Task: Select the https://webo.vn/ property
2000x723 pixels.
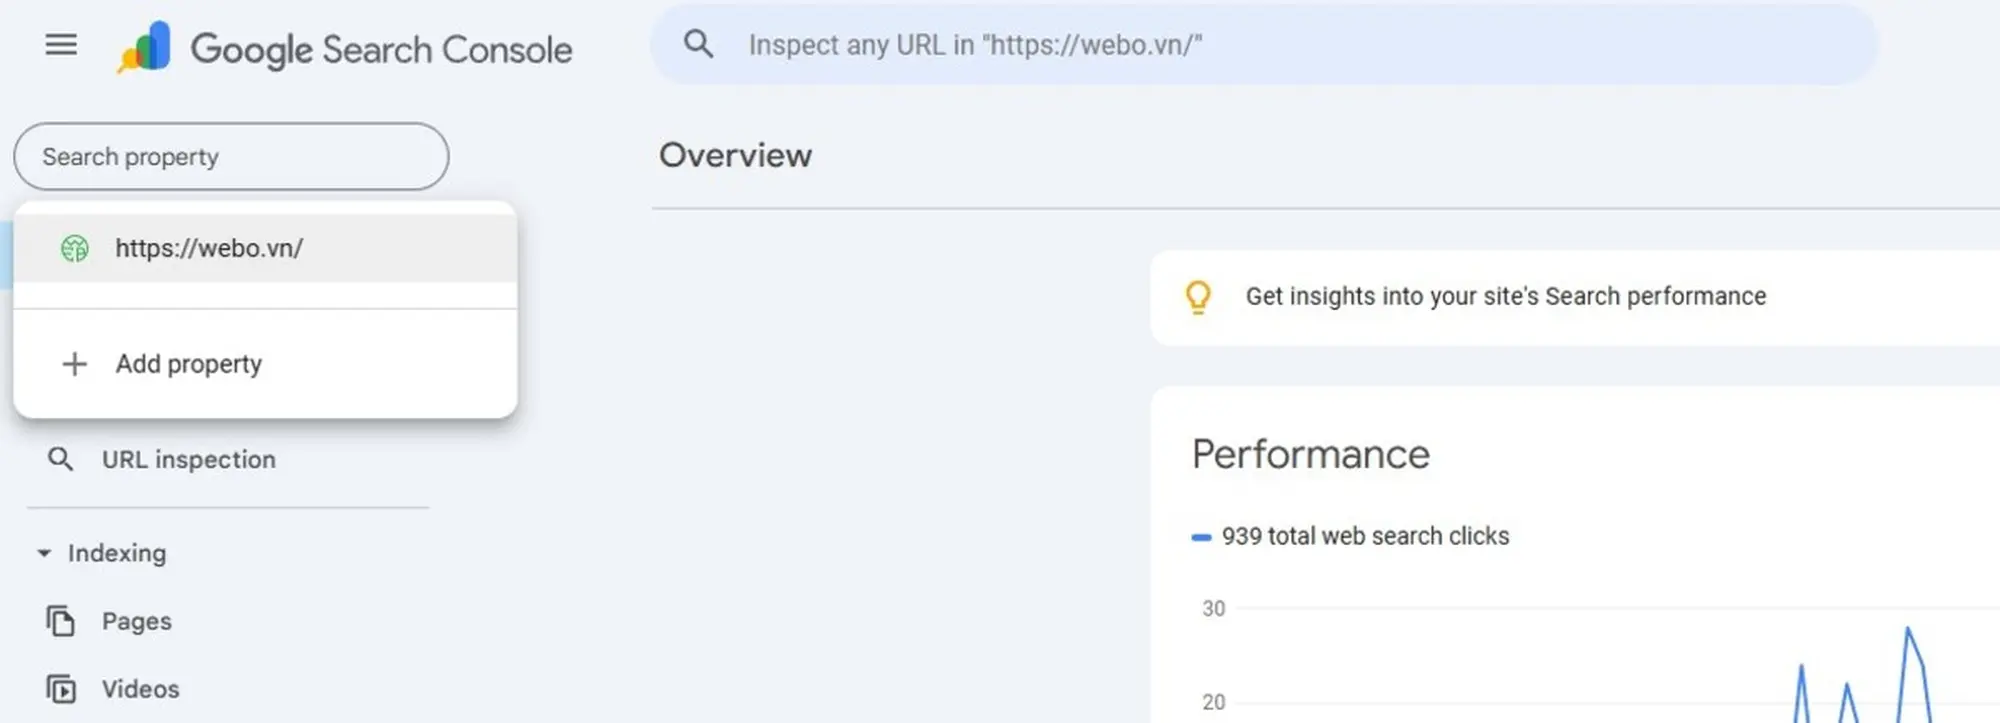Action: point(266,248)
